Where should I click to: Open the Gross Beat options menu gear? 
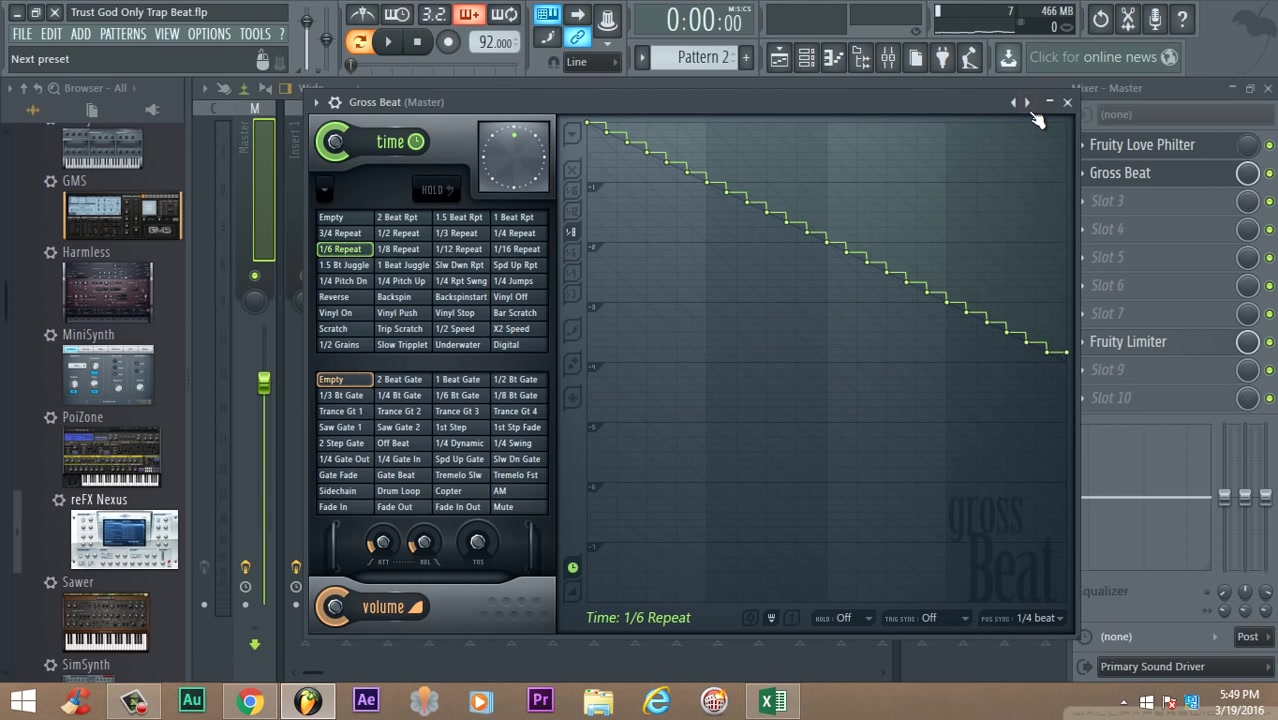(x=335, y=102)
